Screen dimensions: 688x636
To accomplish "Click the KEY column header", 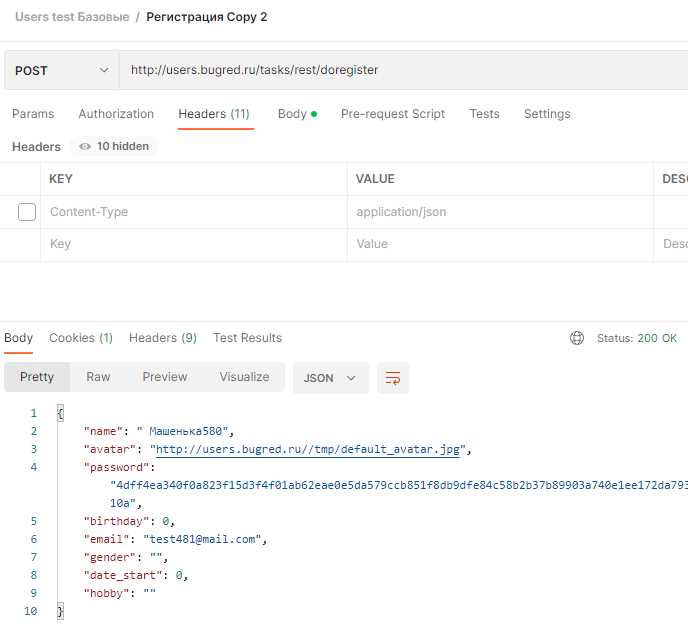I will (61, 179).
